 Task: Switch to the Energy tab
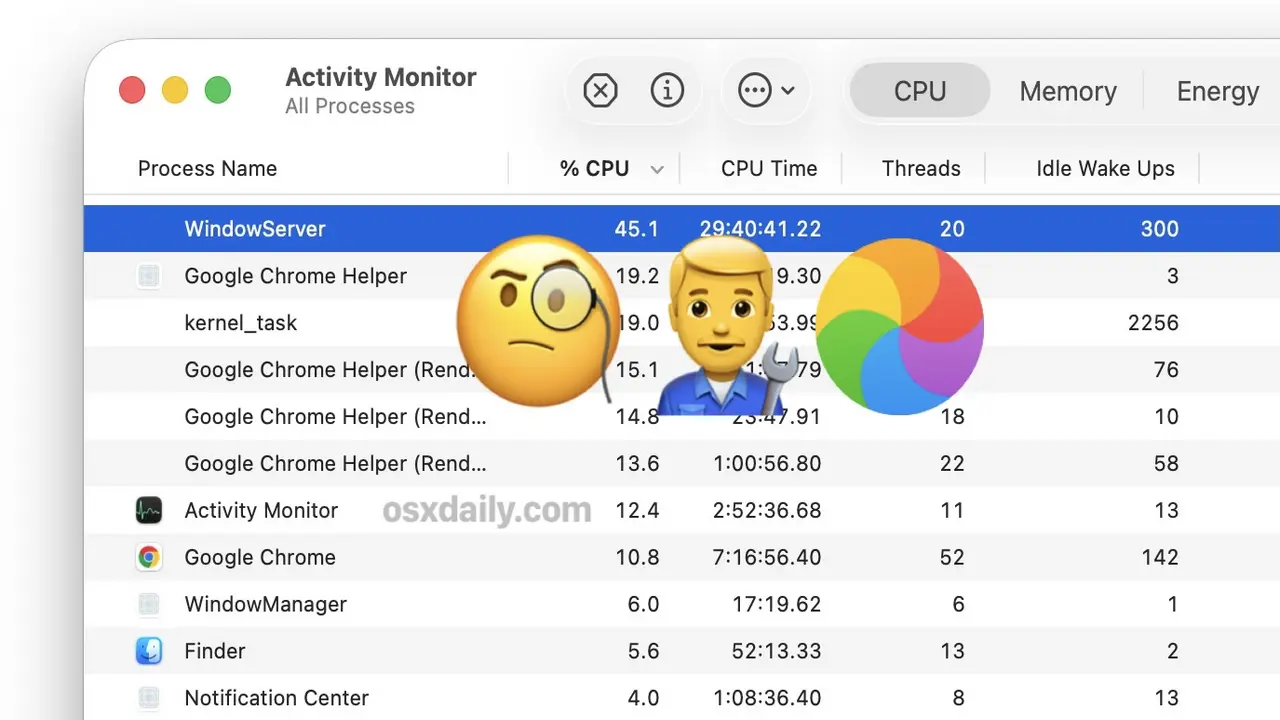[x=1217, y=92]
